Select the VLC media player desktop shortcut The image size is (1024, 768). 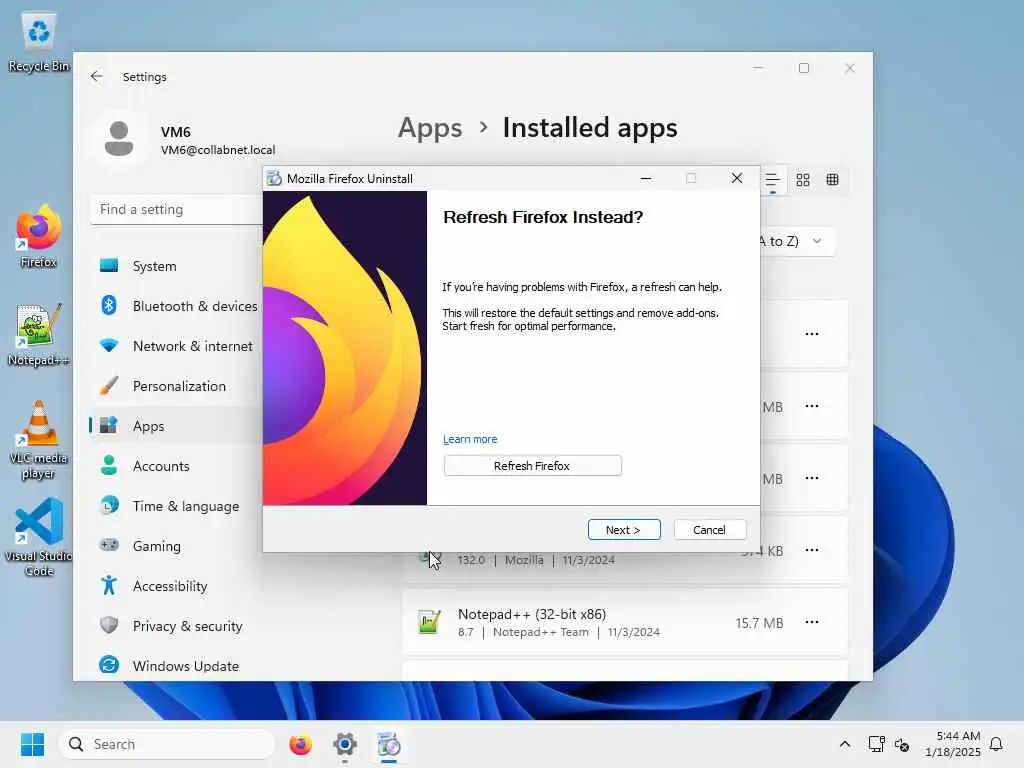point(39,440)
